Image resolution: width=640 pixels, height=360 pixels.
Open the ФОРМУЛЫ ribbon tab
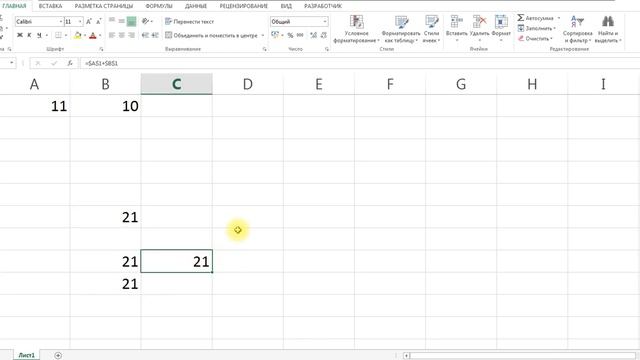tap(159, 6)
